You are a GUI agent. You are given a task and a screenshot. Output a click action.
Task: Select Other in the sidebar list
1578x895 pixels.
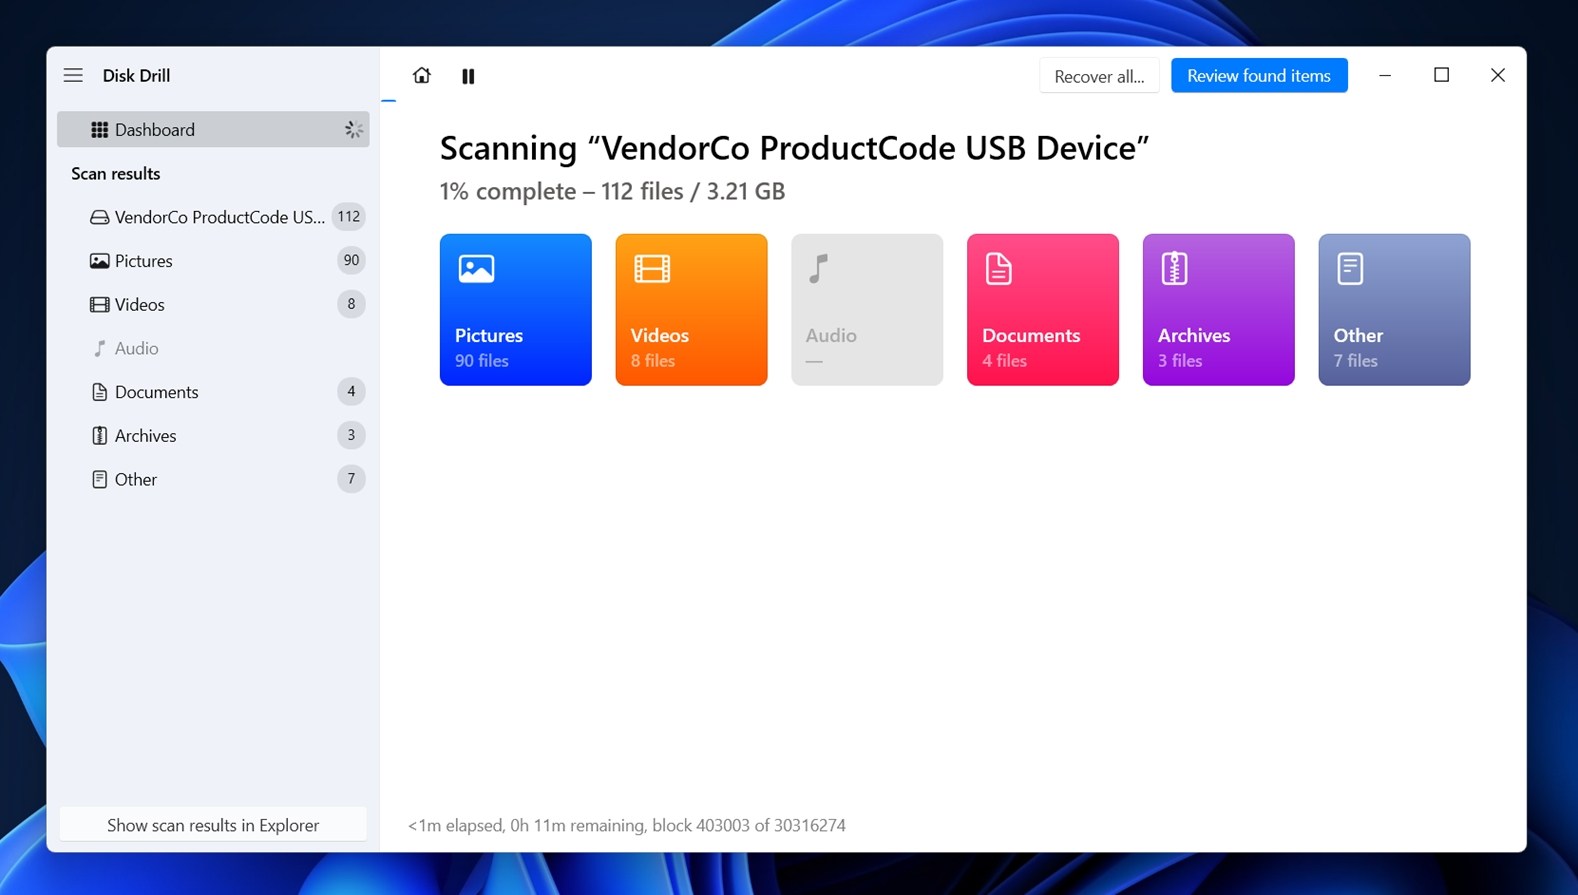click(136, 480)
